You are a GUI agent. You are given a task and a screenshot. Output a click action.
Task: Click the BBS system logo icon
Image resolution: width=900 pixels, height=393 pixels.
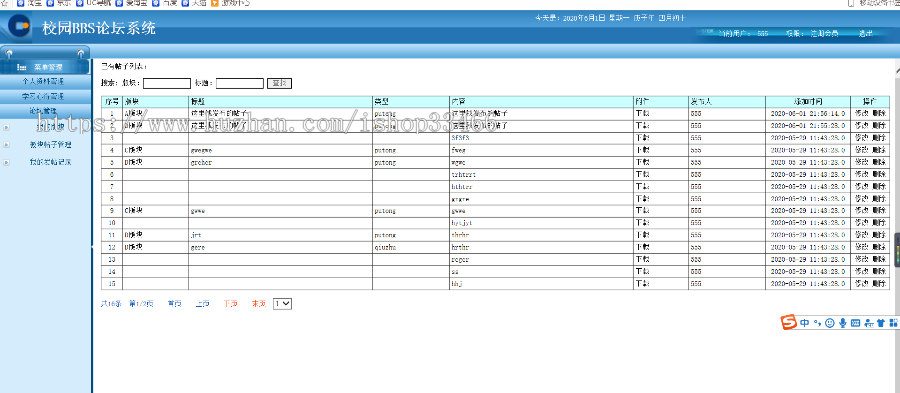point(21,26)
